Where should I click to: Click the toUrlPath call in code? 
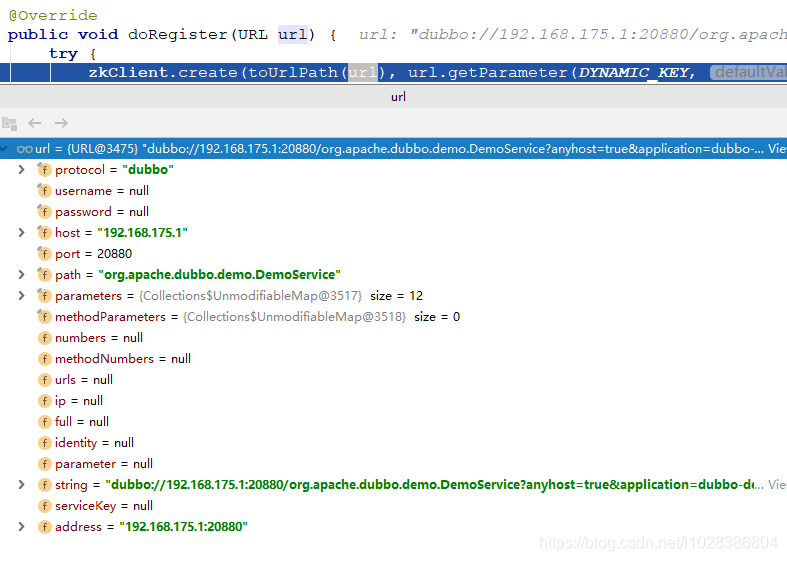pos(293,73)
